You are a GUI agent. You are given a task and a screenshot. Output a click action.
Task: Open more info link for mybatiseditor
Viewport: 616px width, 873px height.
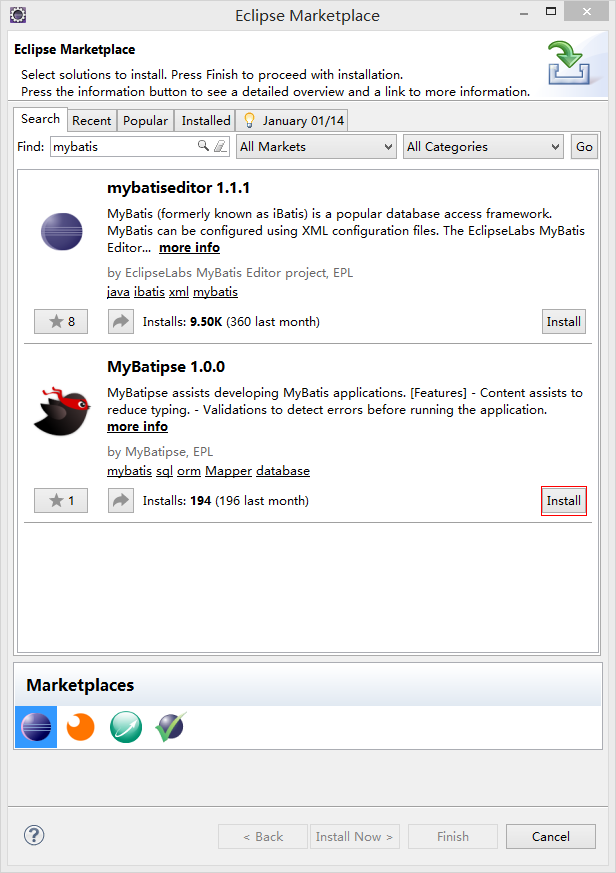coord(189,248)
